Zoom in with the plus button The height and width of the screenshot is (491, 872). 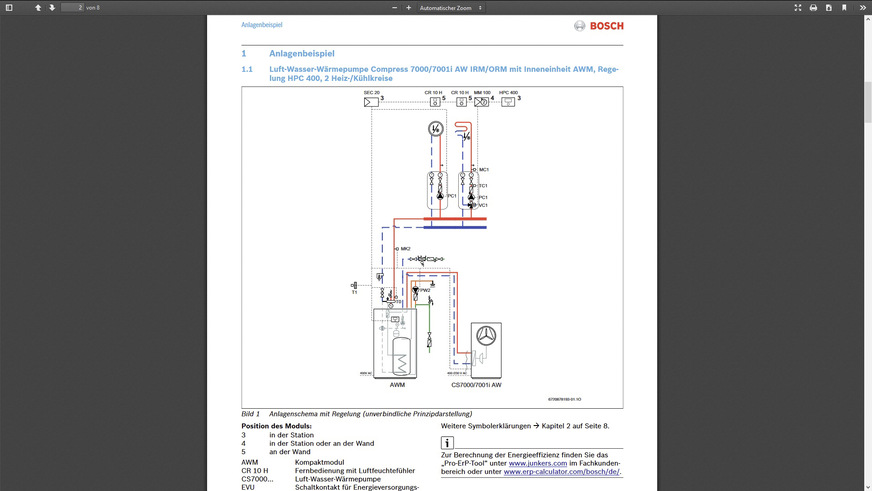coord(408,7)
